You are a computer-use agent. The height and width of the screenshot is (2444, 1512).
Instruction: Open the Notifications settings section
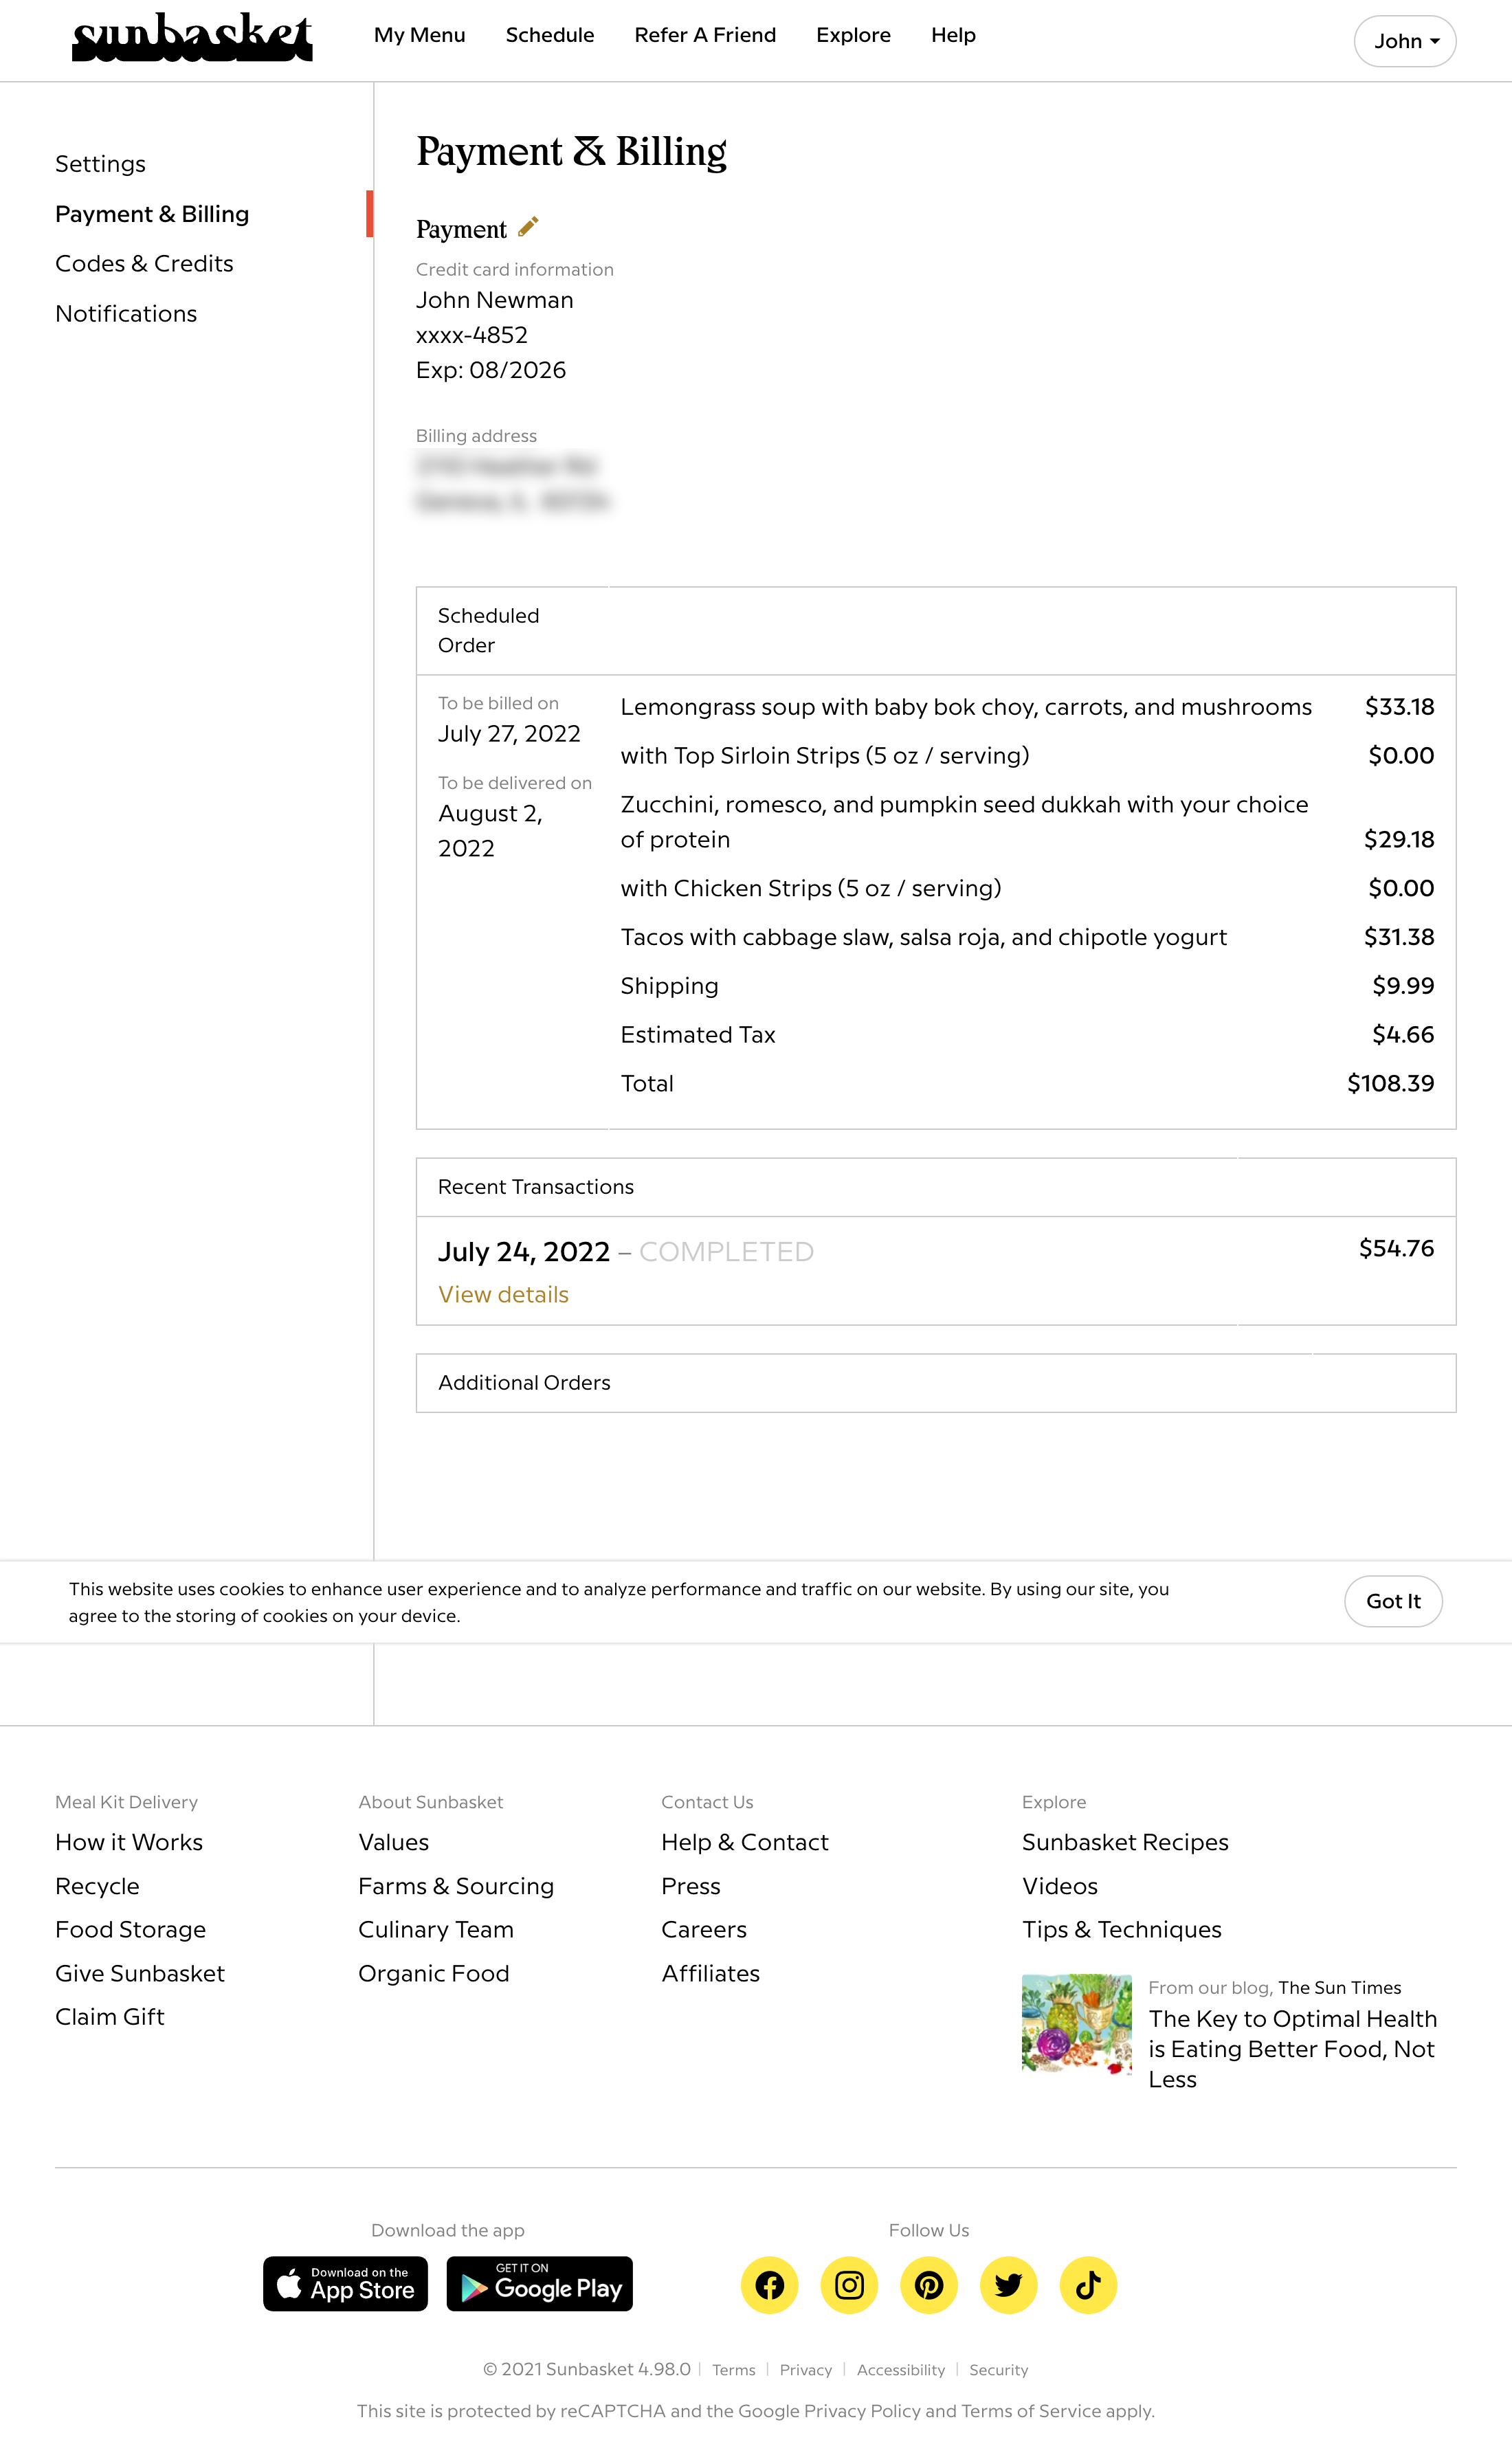click(x=126, y=313)
